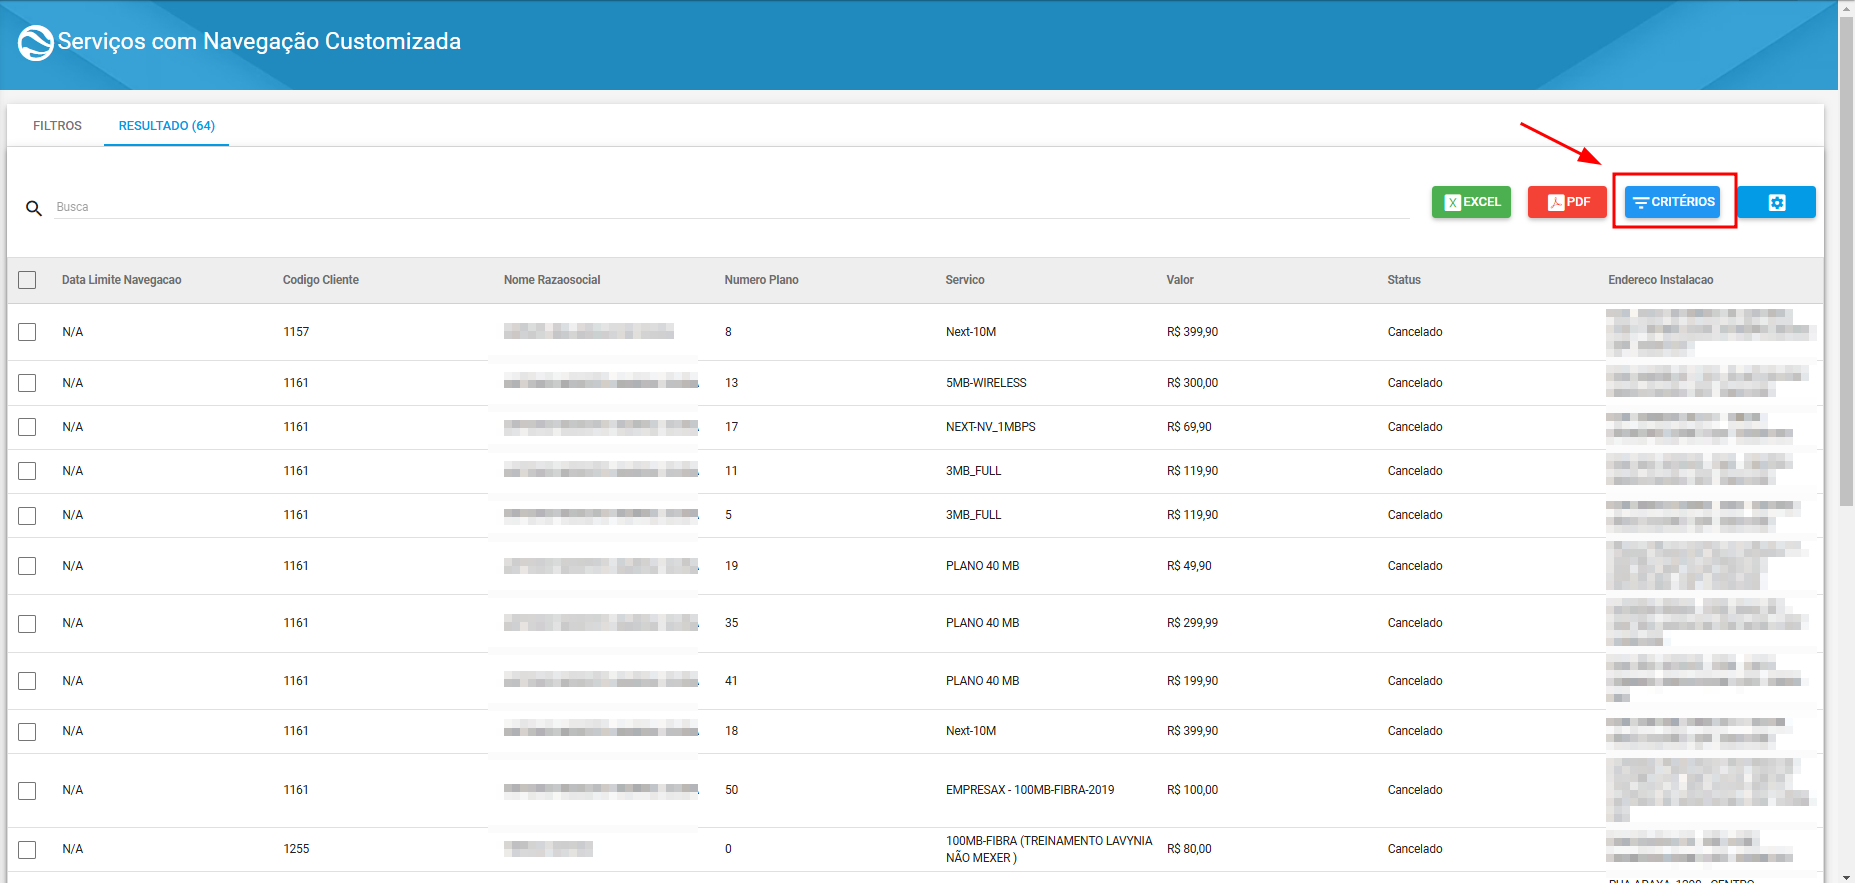Focus the Busca search field

(x=732, y=207)
